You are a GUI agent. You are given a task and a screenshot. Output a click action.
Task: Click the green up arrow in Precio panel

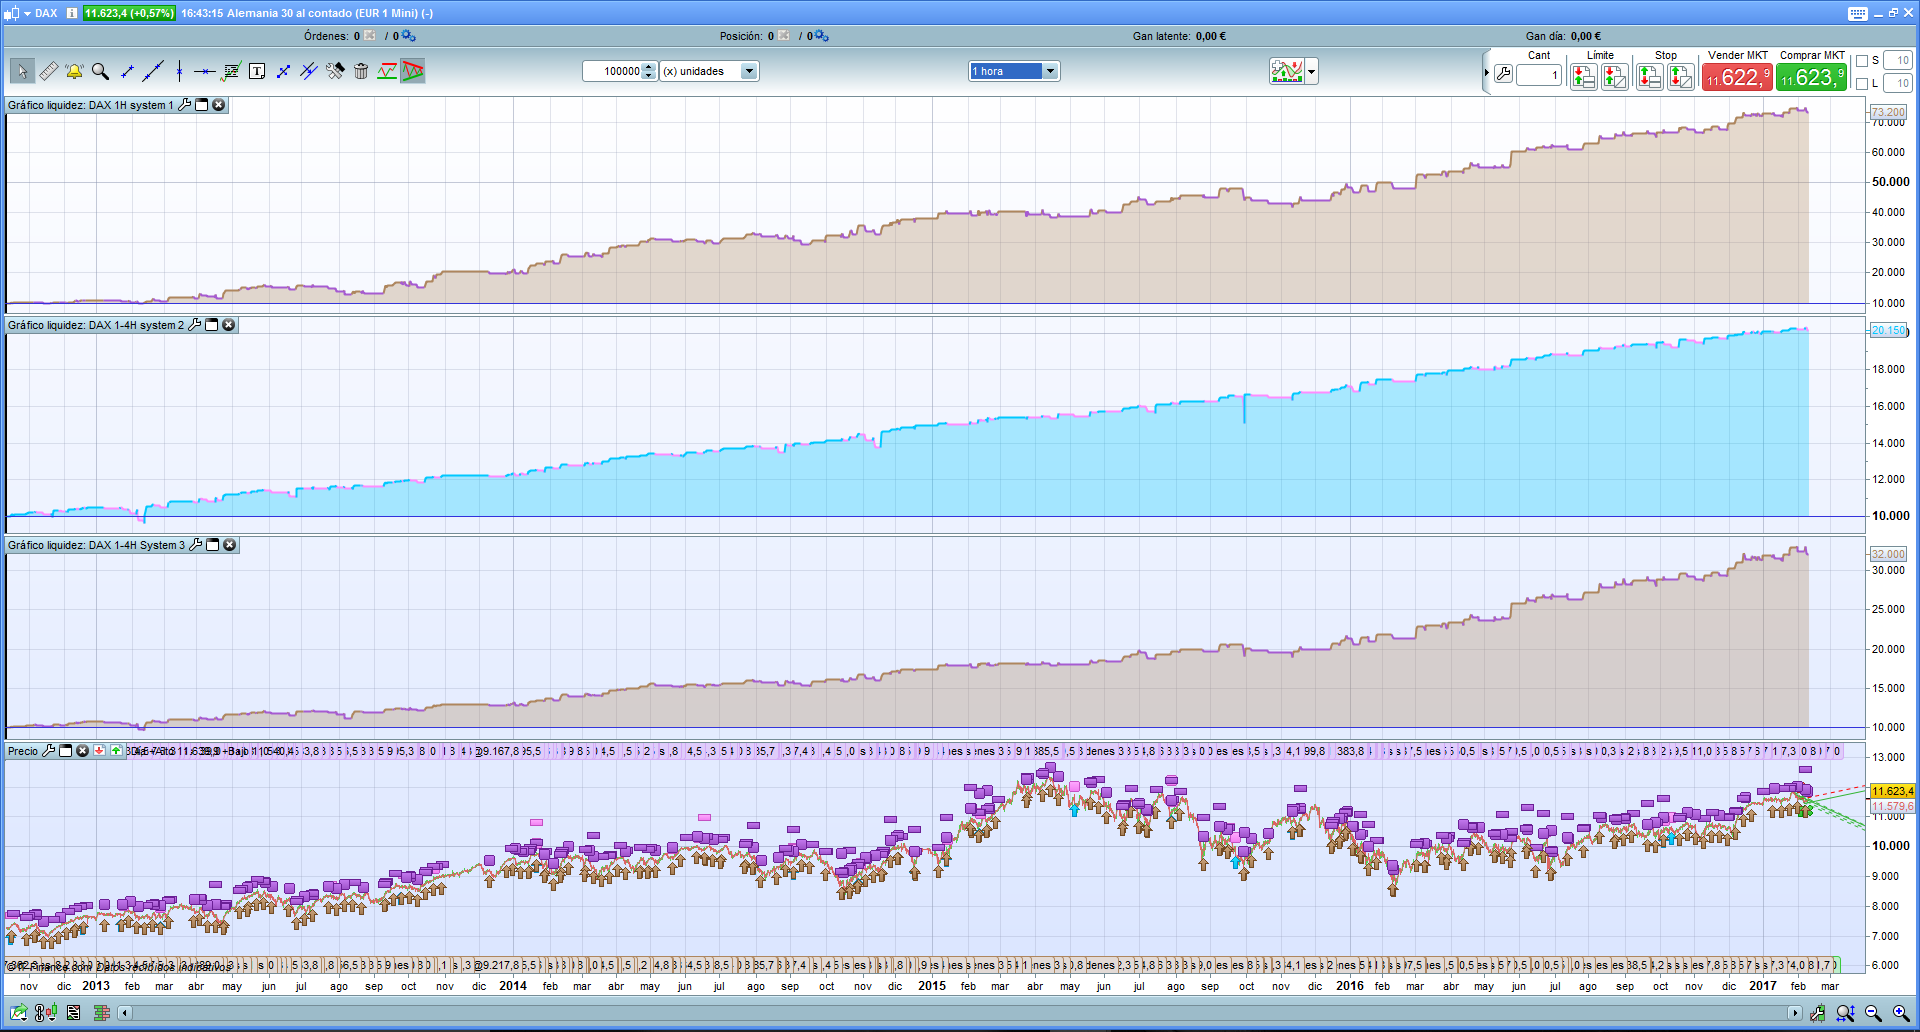(116, 751)
